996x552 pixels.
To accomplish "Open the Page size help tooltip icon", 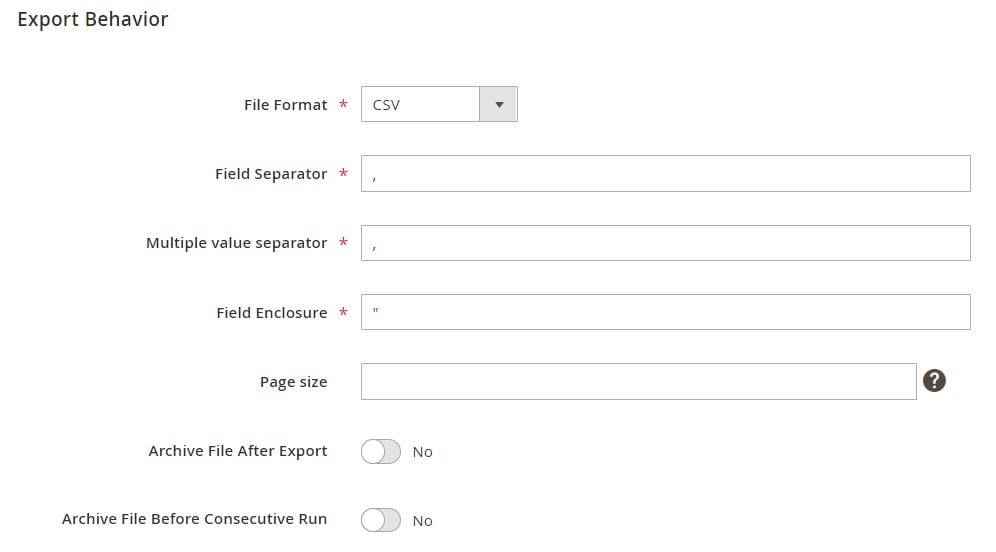I will click(934, 380).
